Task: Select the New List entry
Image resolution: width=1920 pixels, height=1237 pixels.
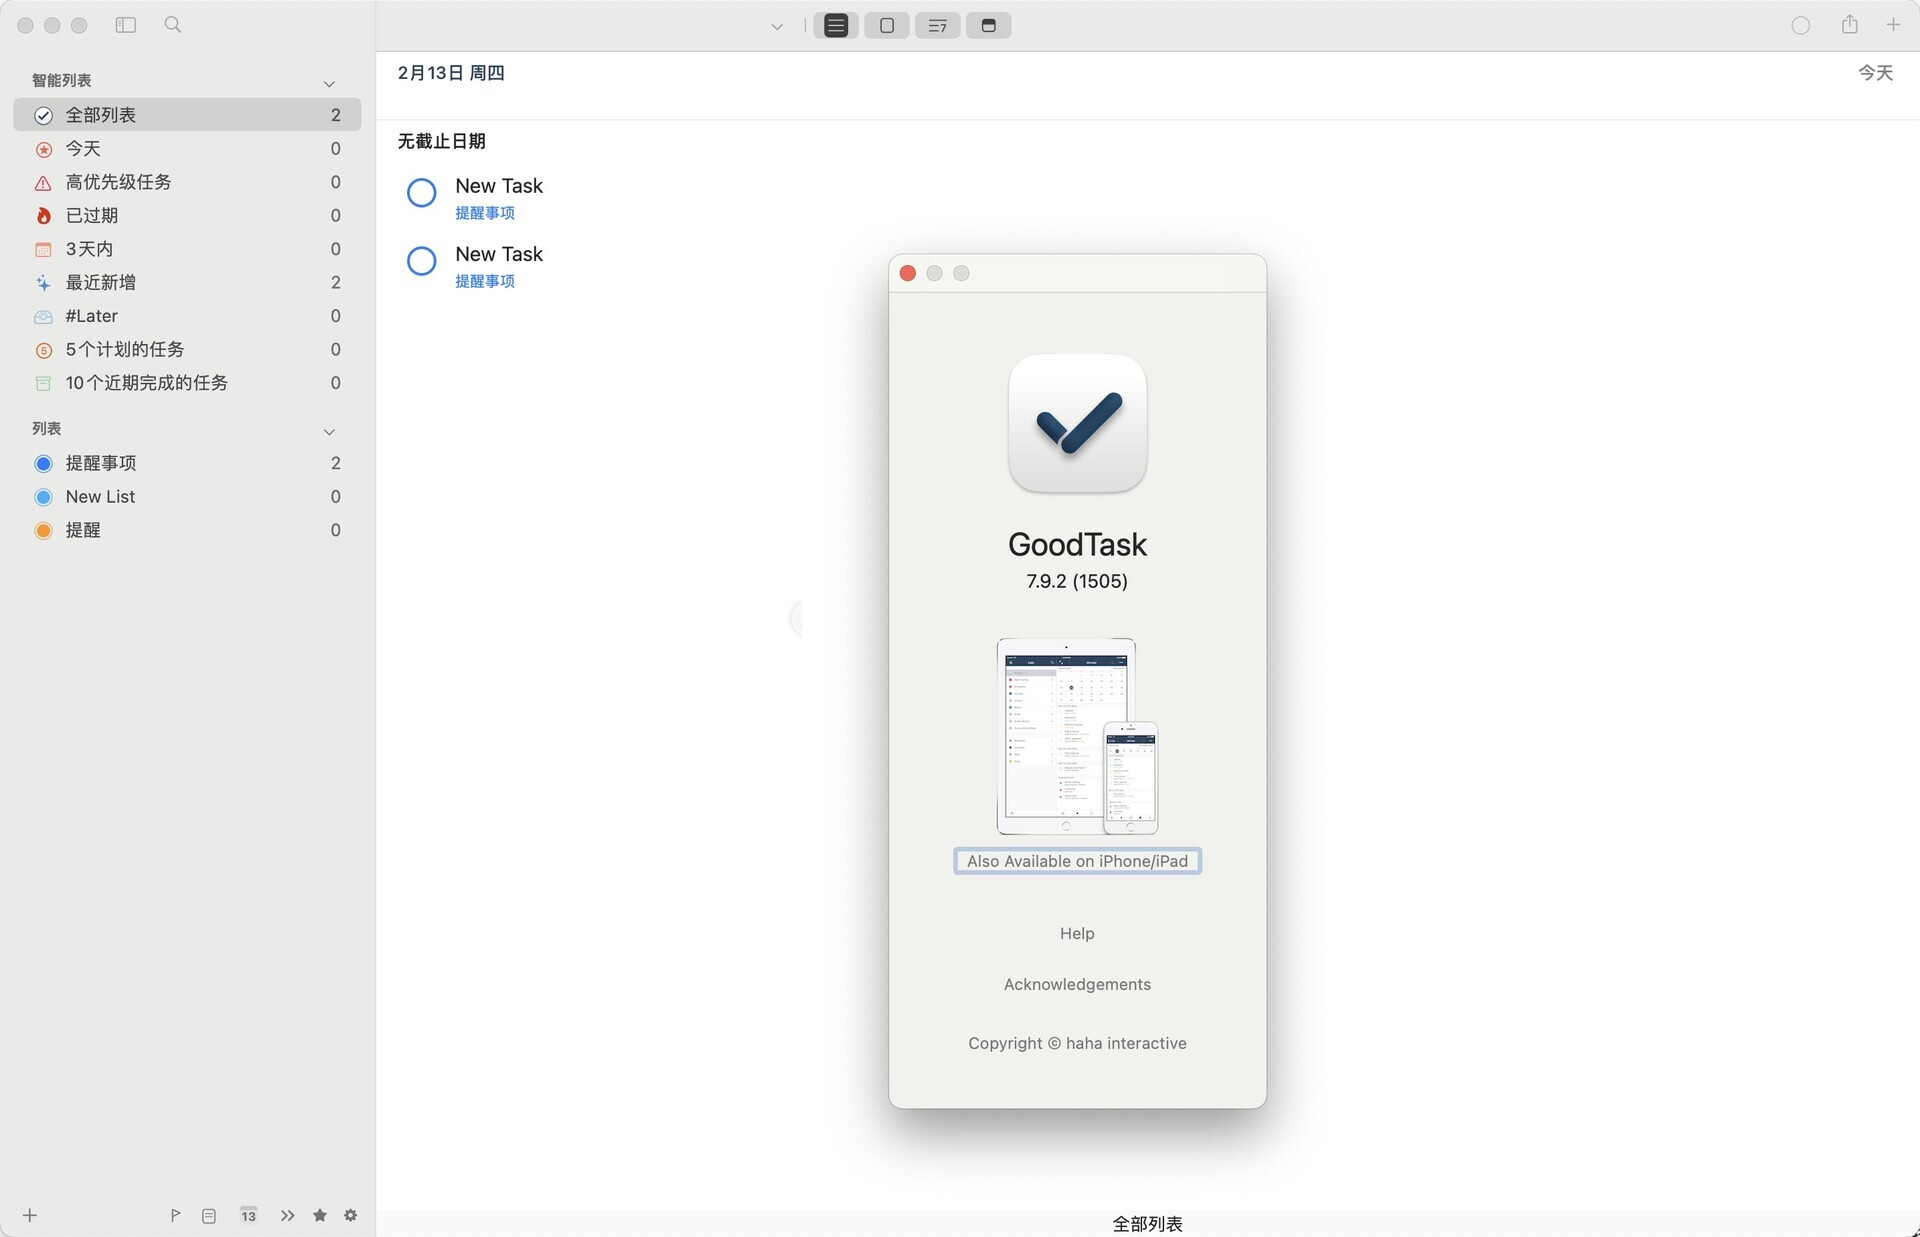Action: tap(187, 497)
